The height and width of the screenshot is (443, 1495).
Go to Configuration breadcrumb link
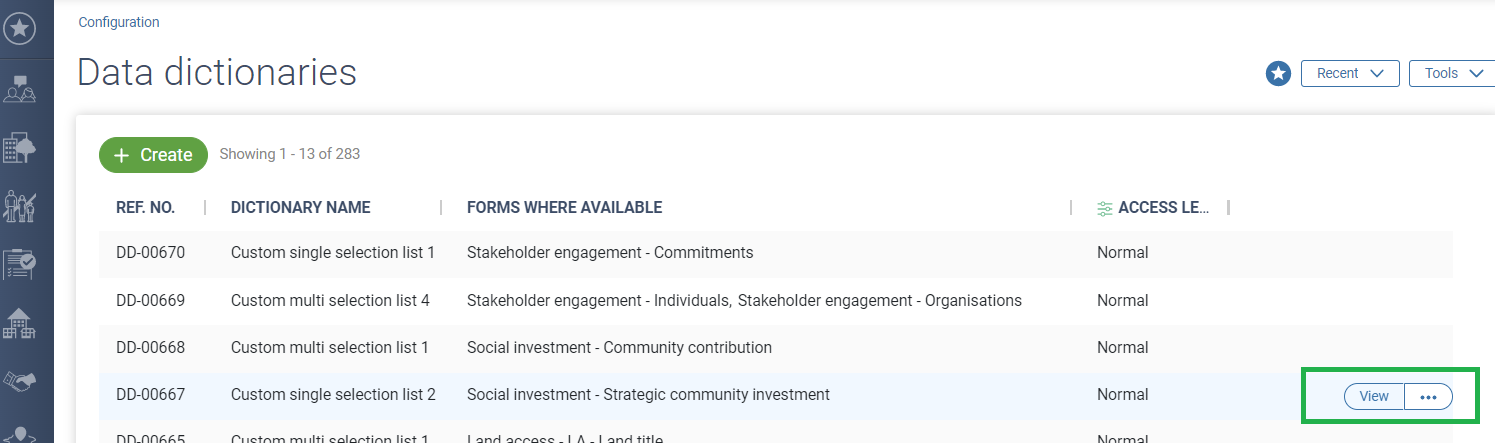click(x=119, y=22)
